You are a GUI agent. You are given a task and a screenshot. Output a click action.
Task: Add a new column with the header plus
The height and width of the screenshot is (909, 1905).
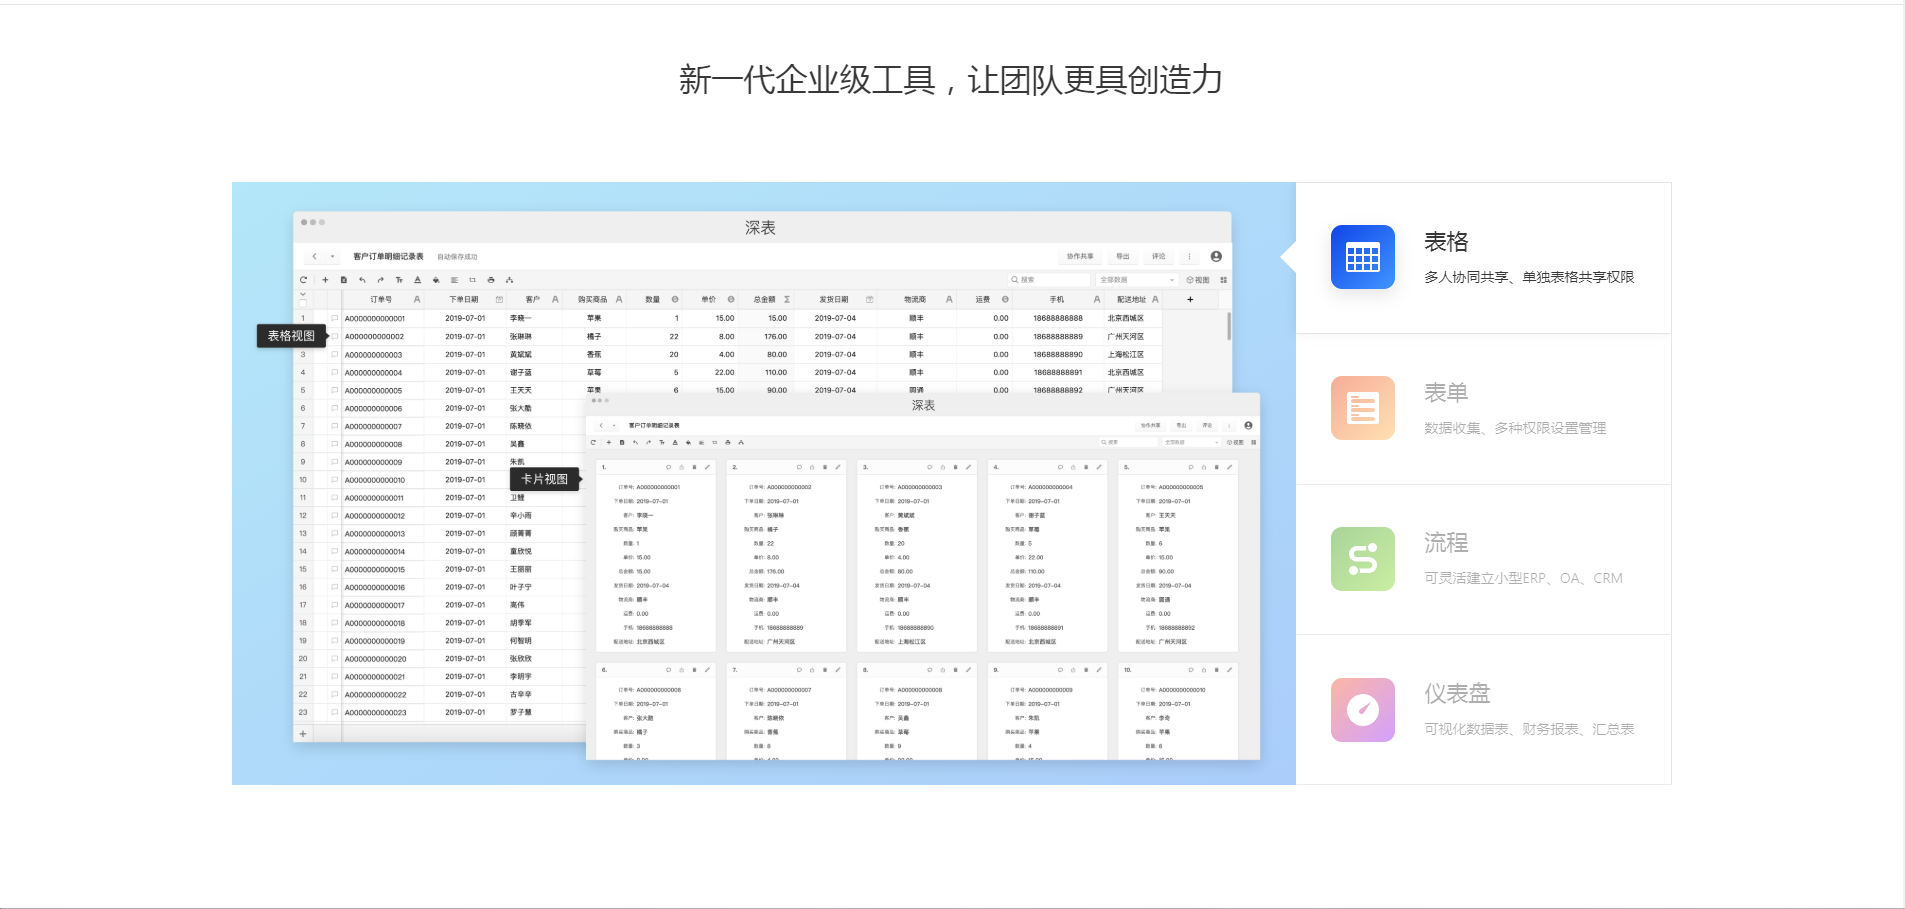click(x=1190, y=299)
